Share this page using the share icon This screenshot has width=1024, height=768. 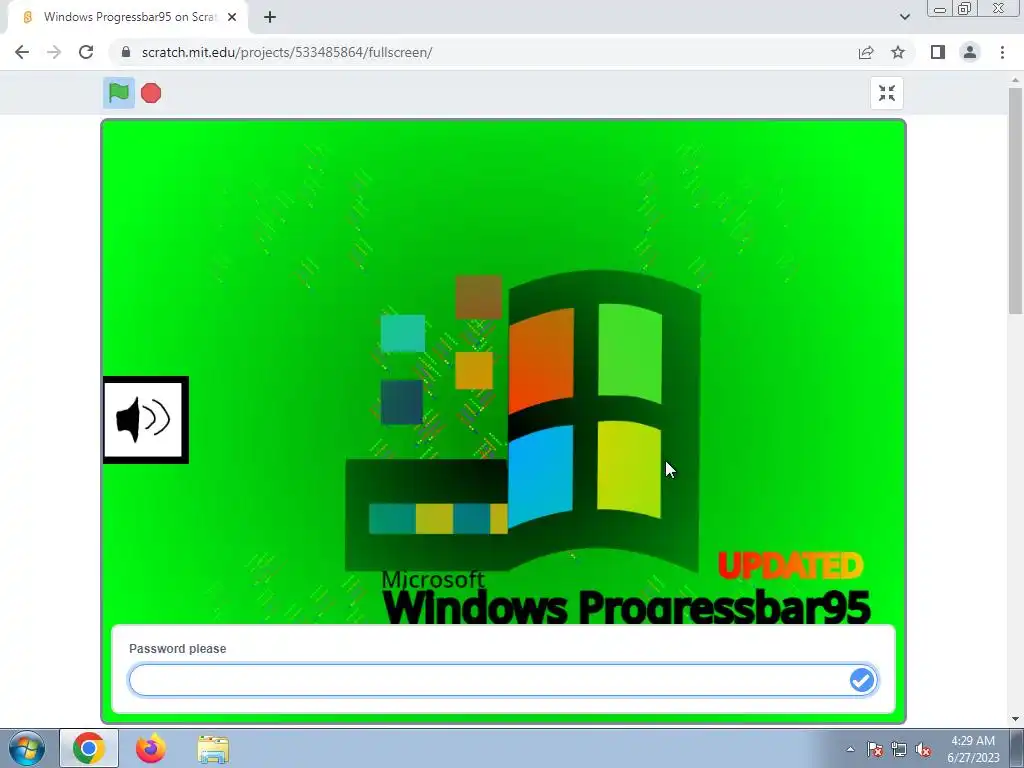tap(866, 52)
